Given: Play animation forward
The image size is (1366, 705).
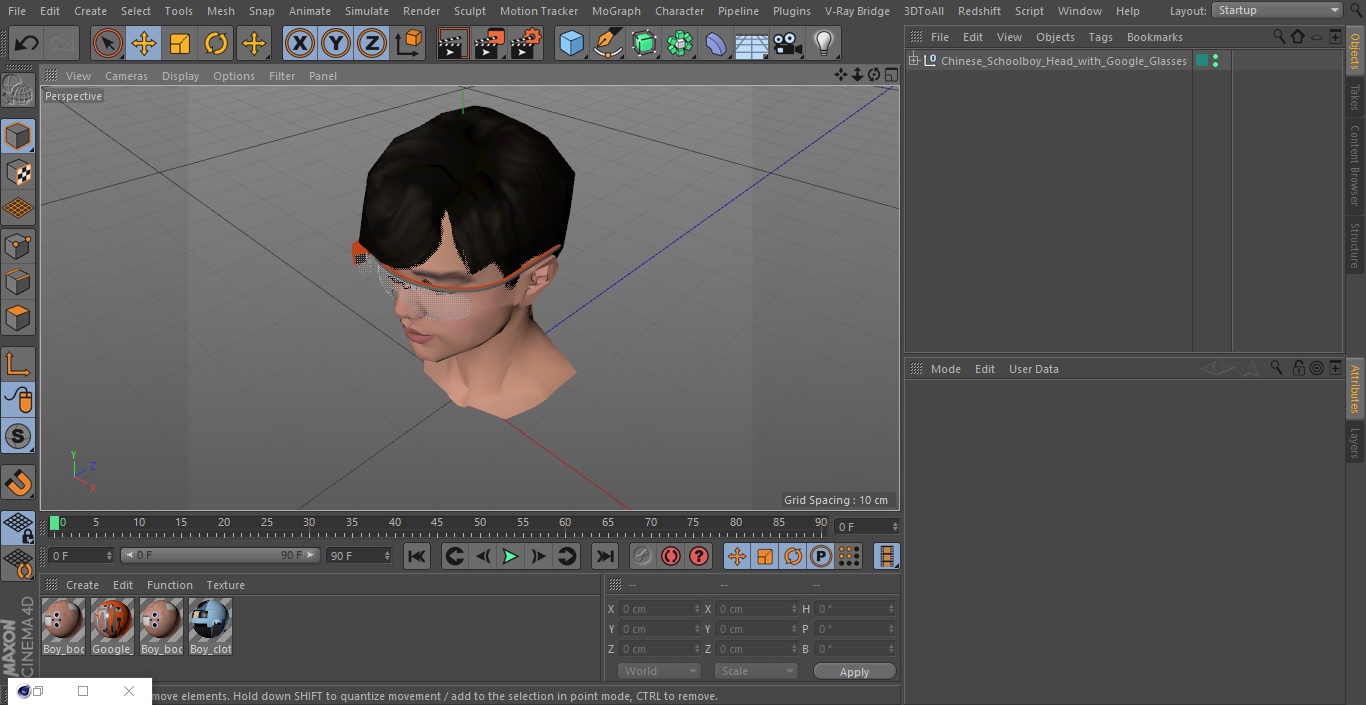Looking at the screenshot, I should [x=510, y=556].
